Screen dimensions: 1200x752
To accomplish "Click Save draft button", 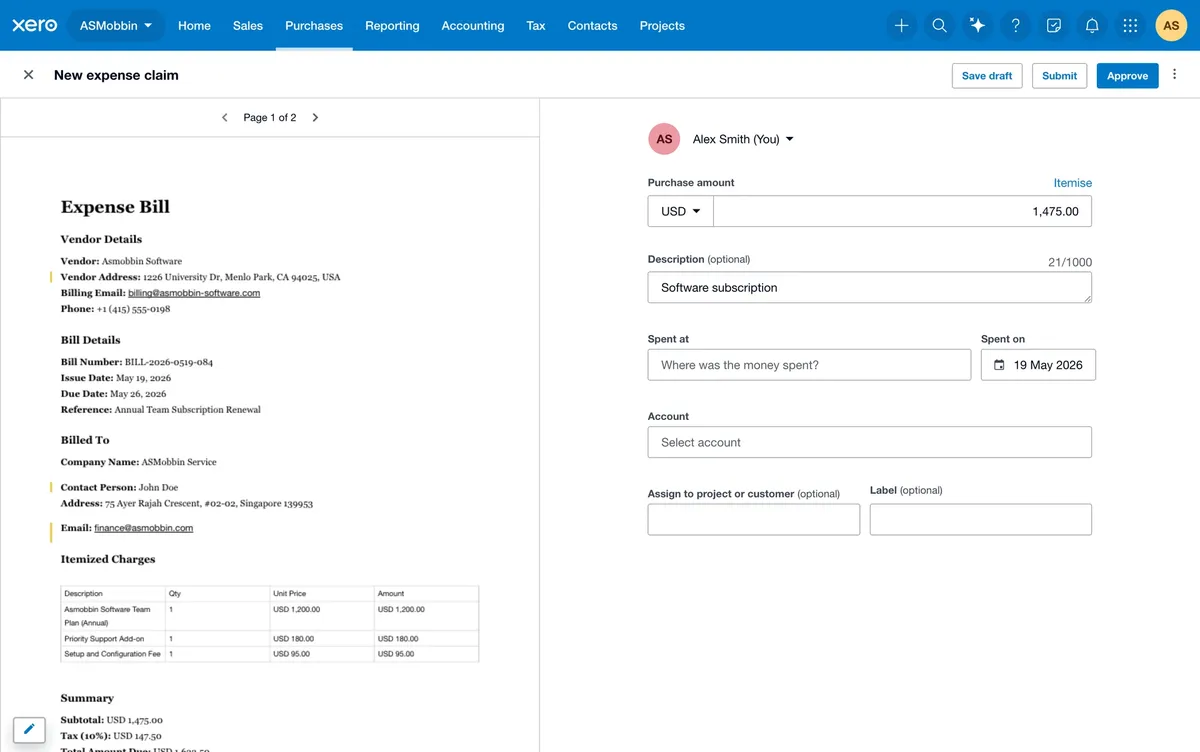I will click(x=987, y=75).
